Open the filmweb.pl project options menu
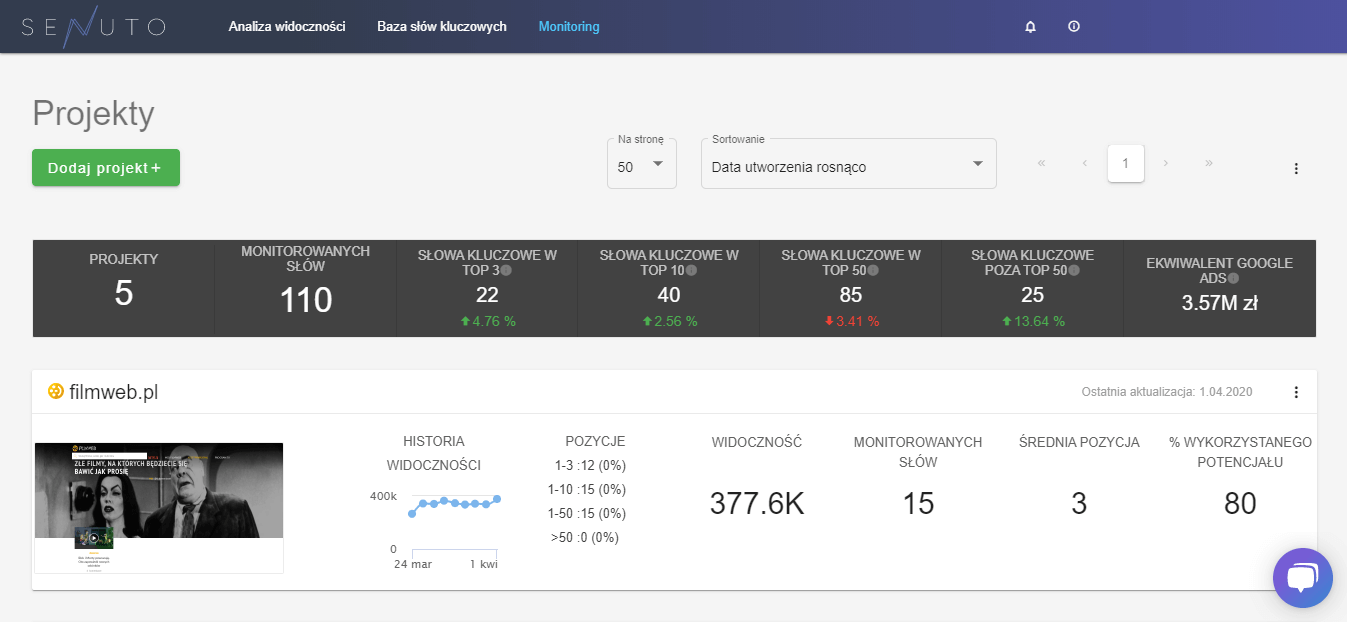1347x622 pixels. tap(1296, 392)
